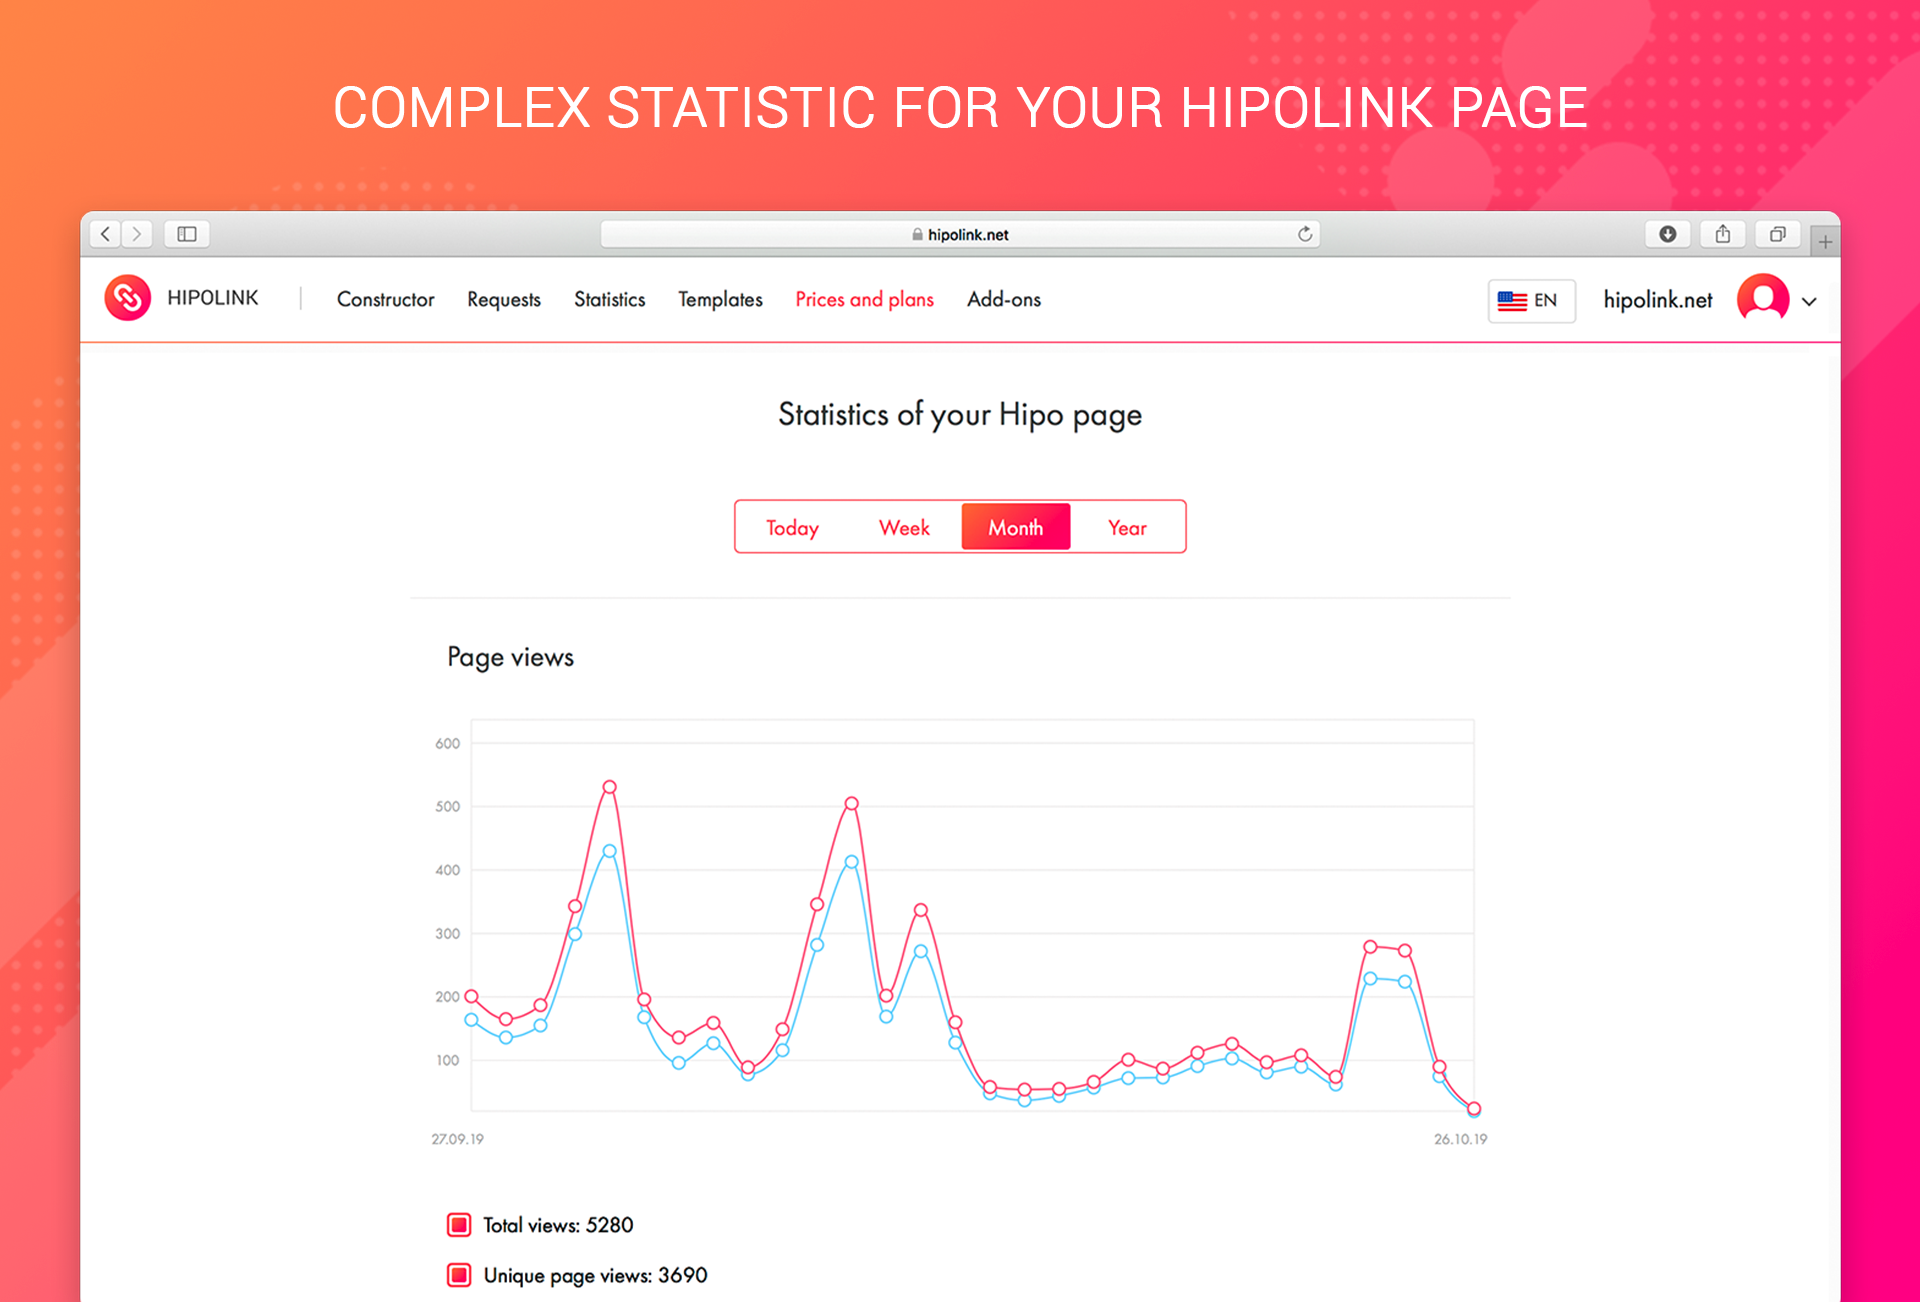Click the hipolink.net profile link
This screenshot has width=1920, height=1302.
point(1656,298)
